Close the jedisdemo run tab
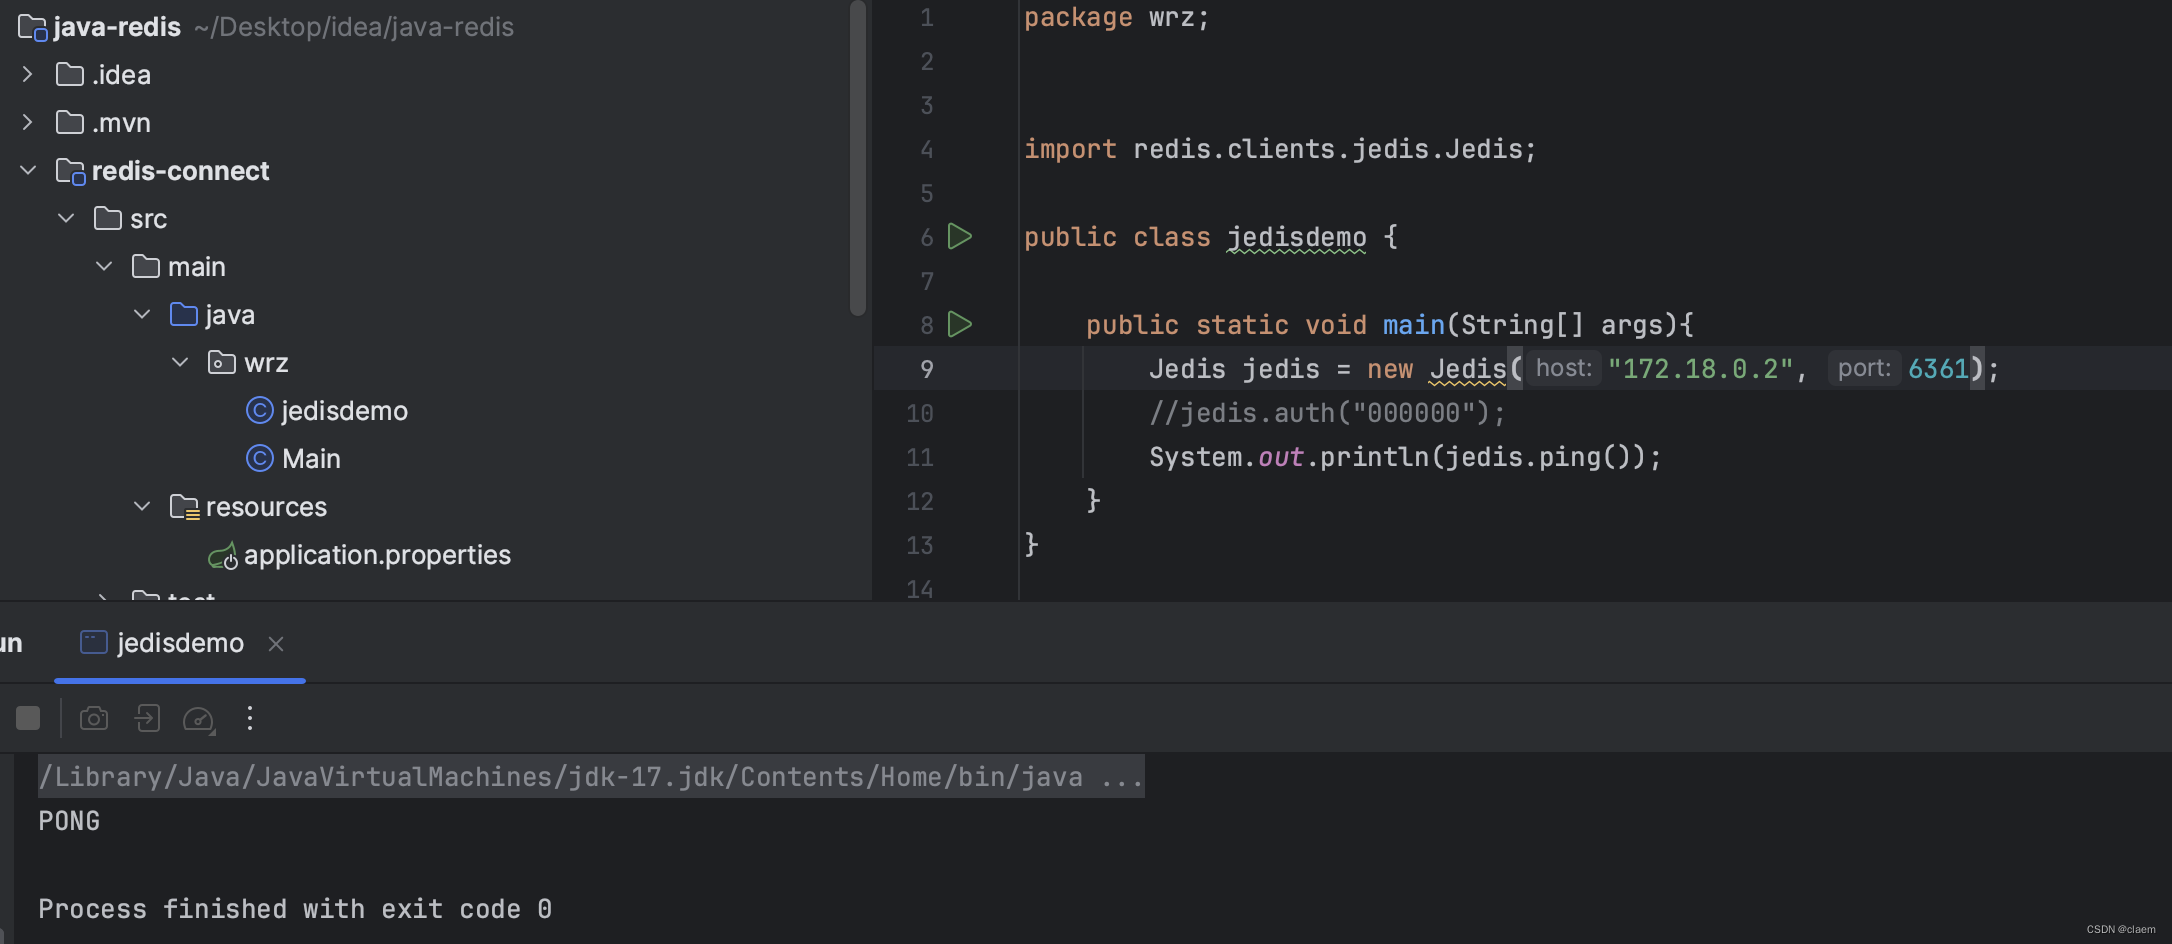Image resolution: width=2172 pixels, height=944 pixels. [276, 644]
